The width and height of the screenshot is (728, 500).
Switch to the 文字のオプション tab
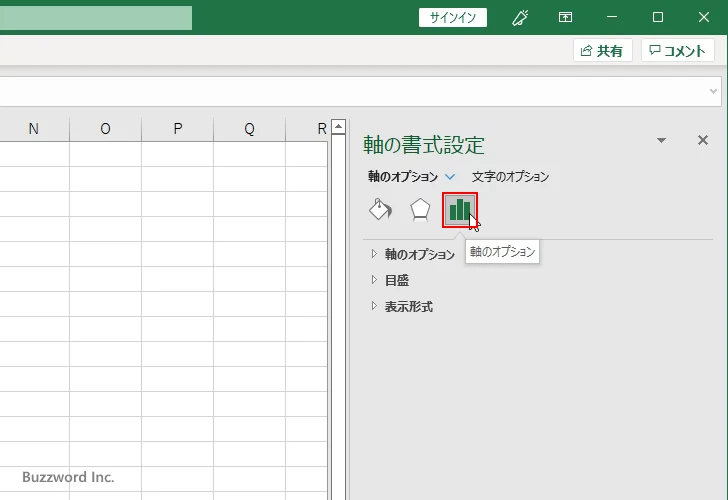(x=510, y=177)
